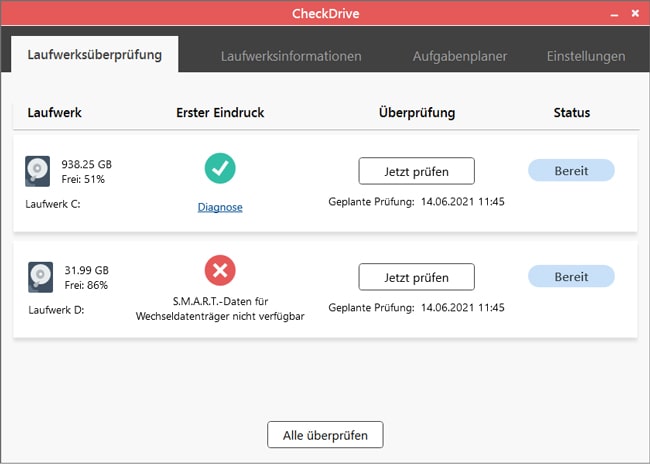Click the Status column header
Image resolution: width=650 pixels, height=464 pixels.
[572, 113]
